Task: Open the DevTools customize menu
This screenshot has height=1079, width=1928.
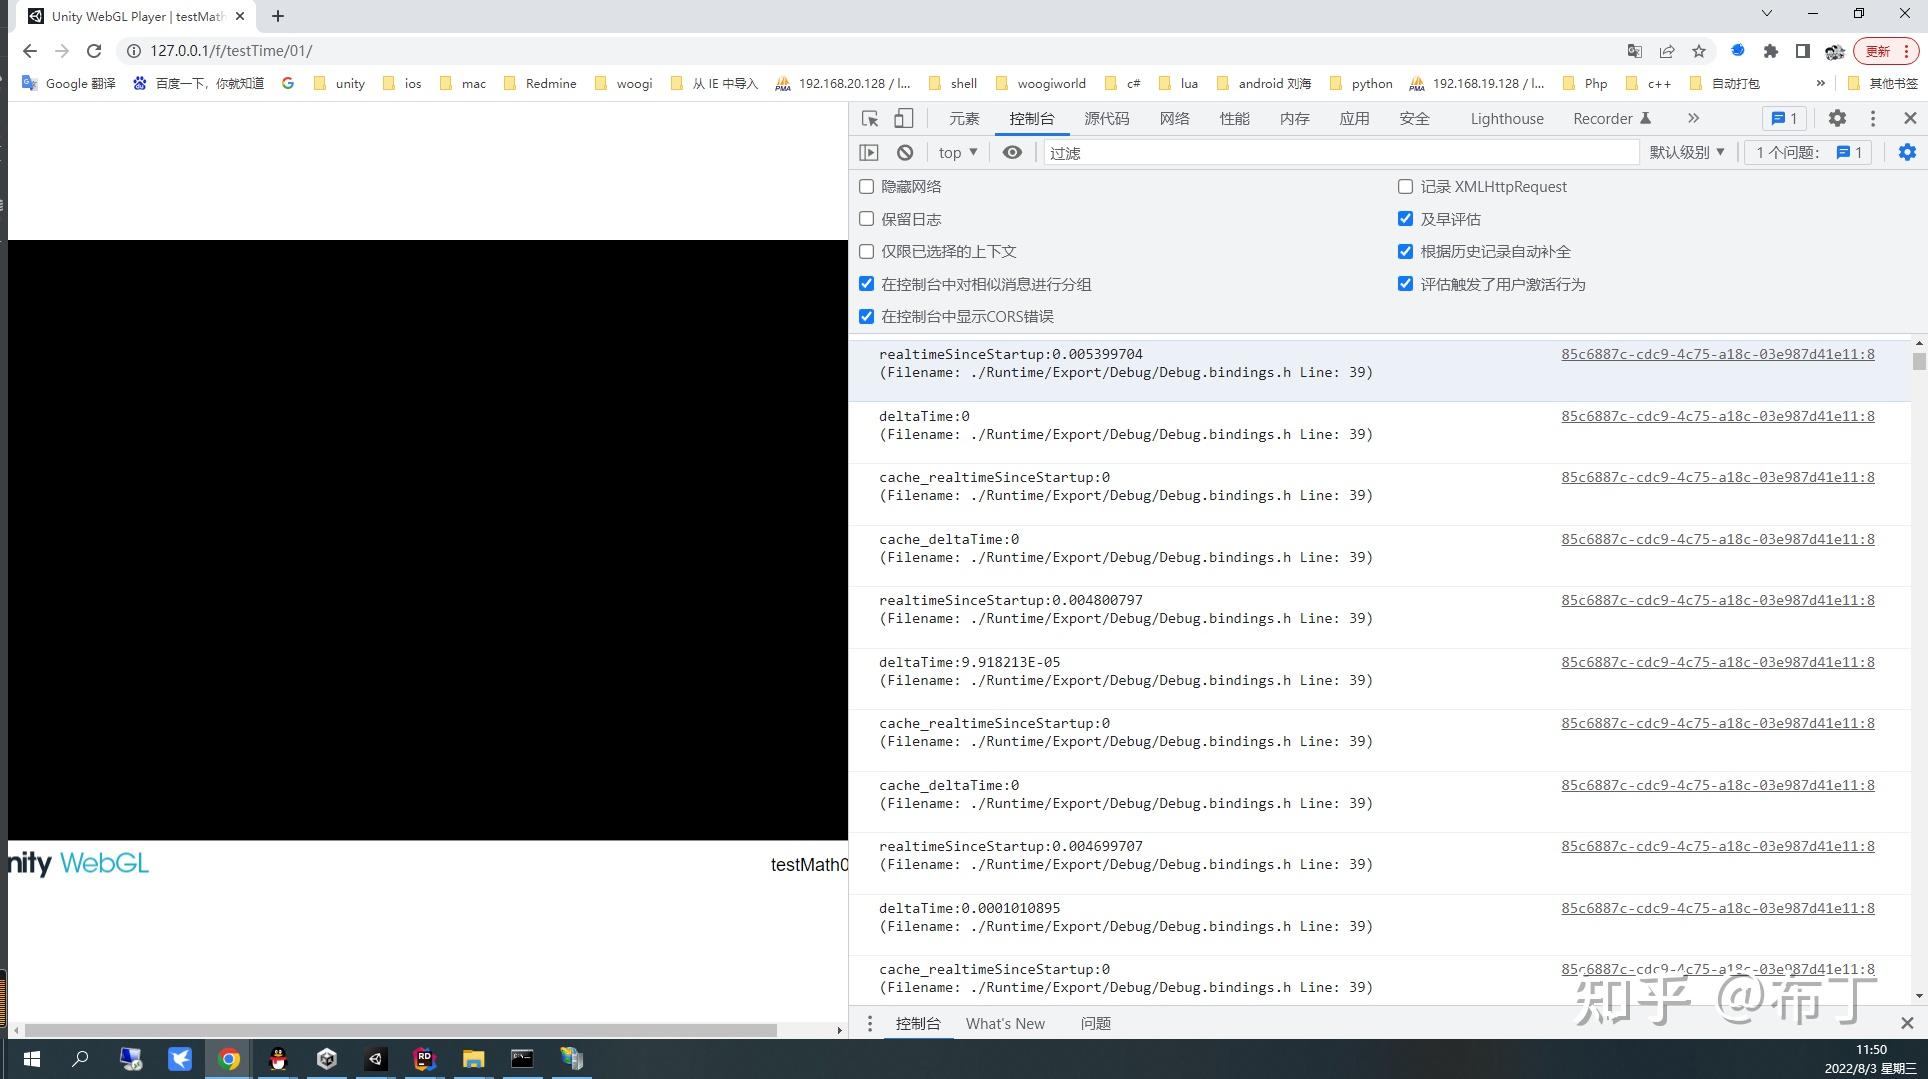Action: tap(1873, 118)
